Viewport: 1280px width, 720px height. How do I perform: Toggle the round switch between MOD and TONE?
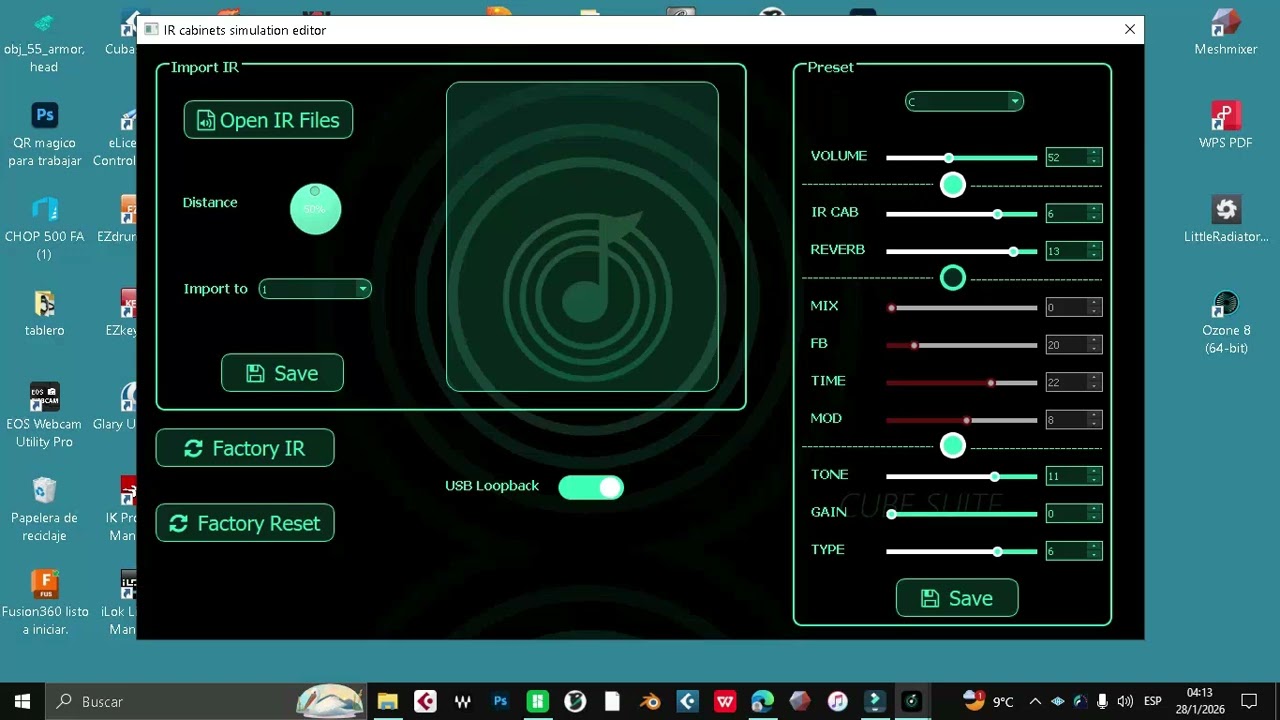(953, 445)
